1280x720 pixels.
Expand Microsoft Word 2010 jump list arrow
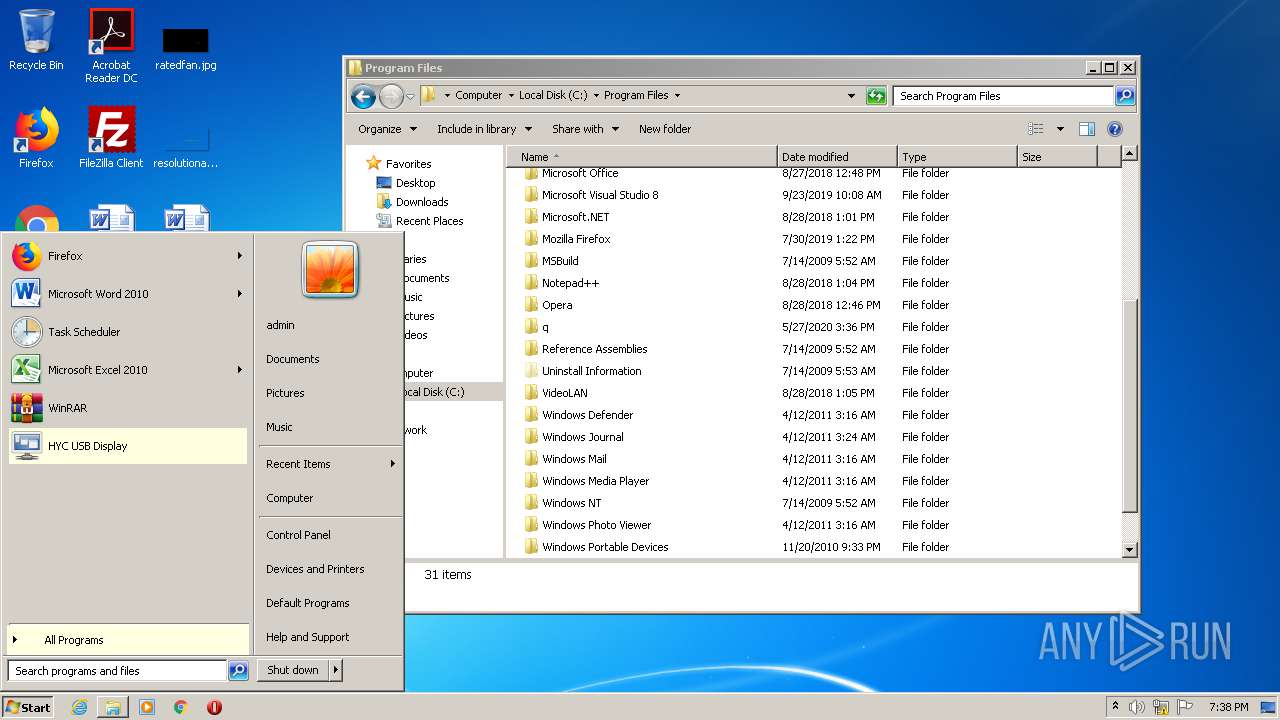[x=239, y=294]
